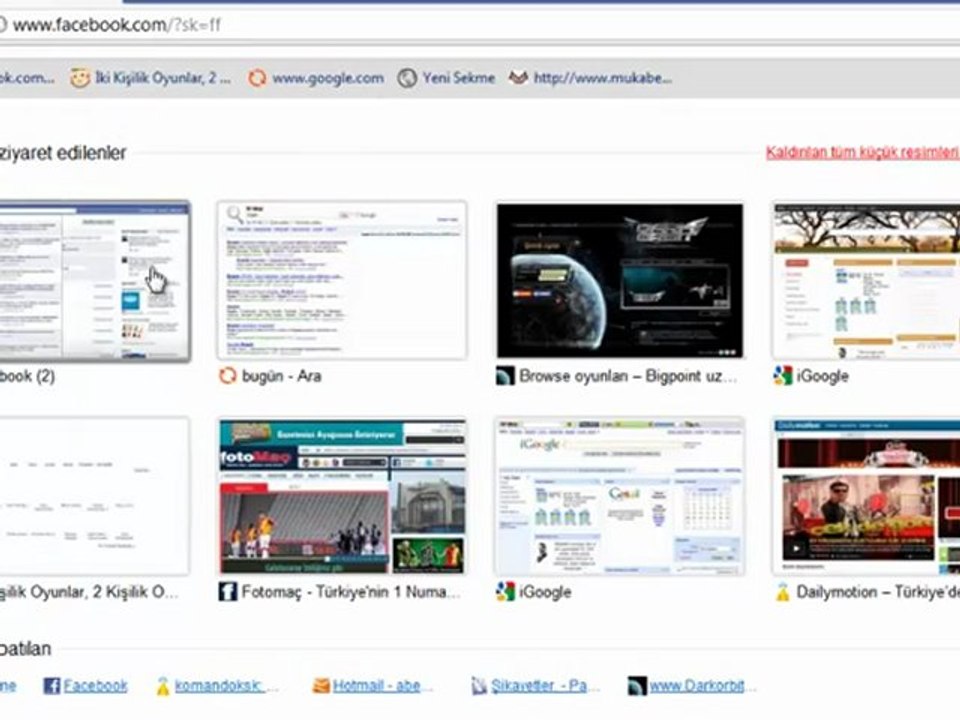Viewport: 960px width, 720px height.
Task: Open the Bigpoint Browse oyunları thumbnail
Action: click(x=620, y=280)
